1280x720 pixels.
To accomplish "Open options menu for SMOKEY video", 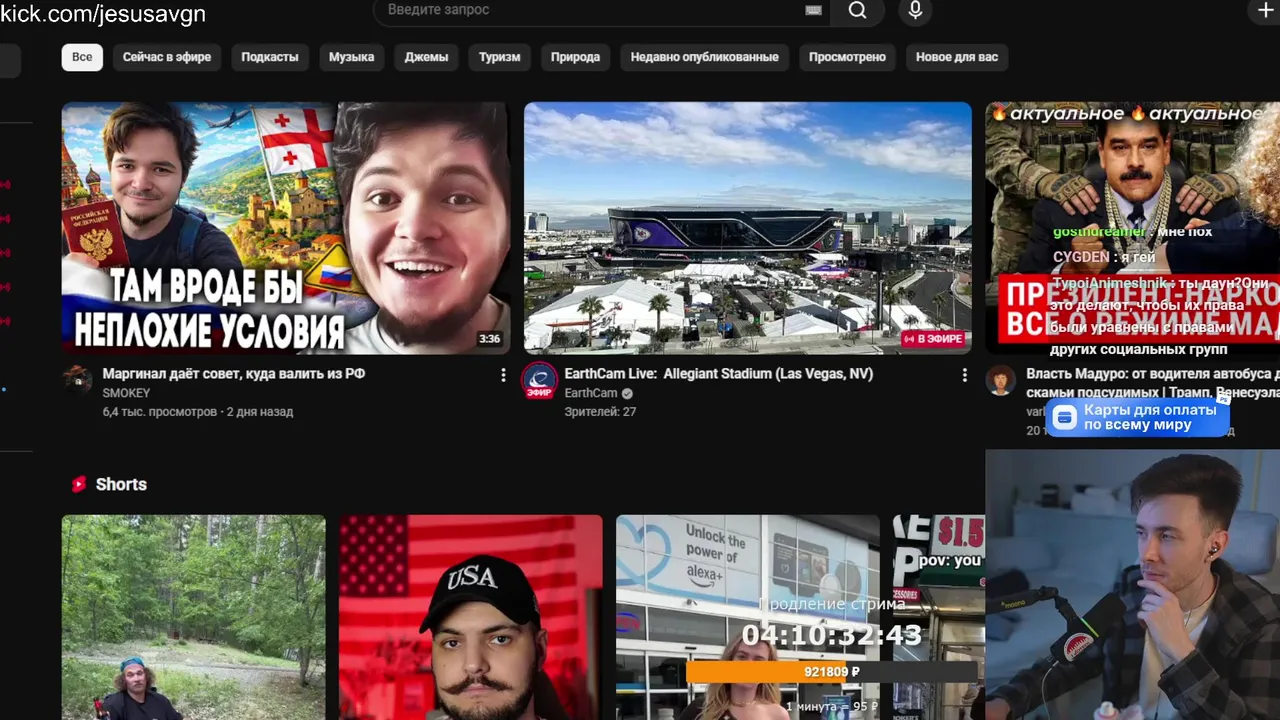I will point(503,375).
